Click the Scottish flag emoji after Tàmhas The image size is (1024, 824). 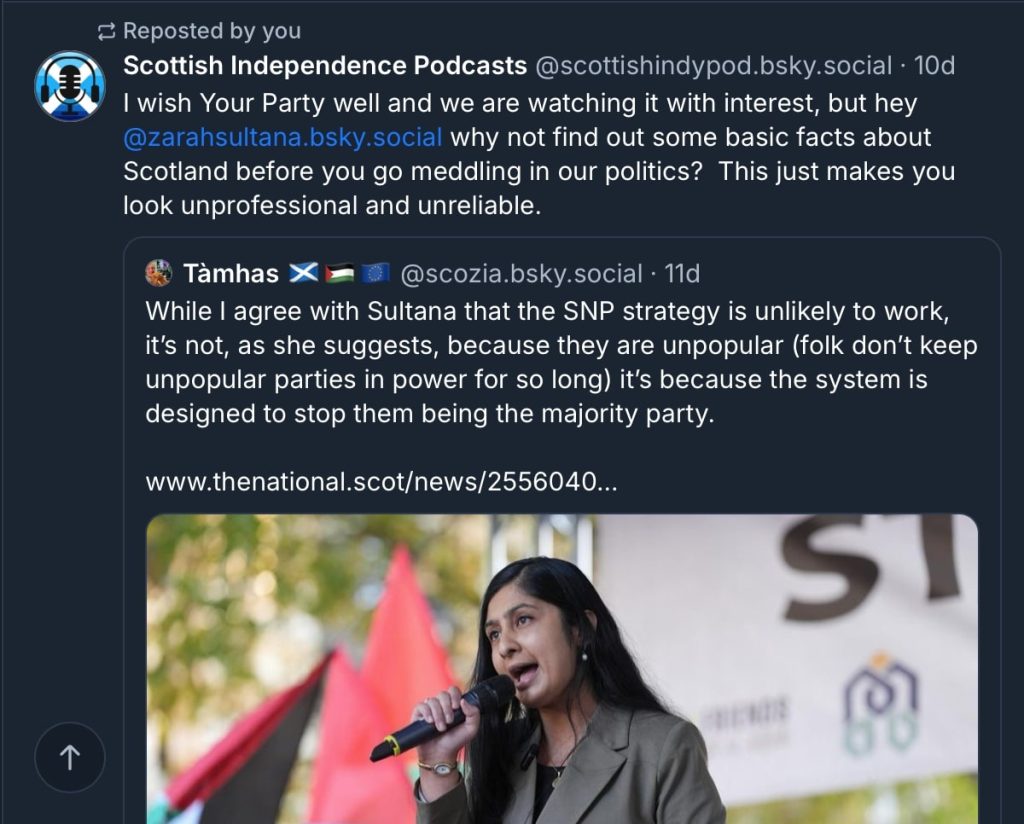tap(304, 273)
